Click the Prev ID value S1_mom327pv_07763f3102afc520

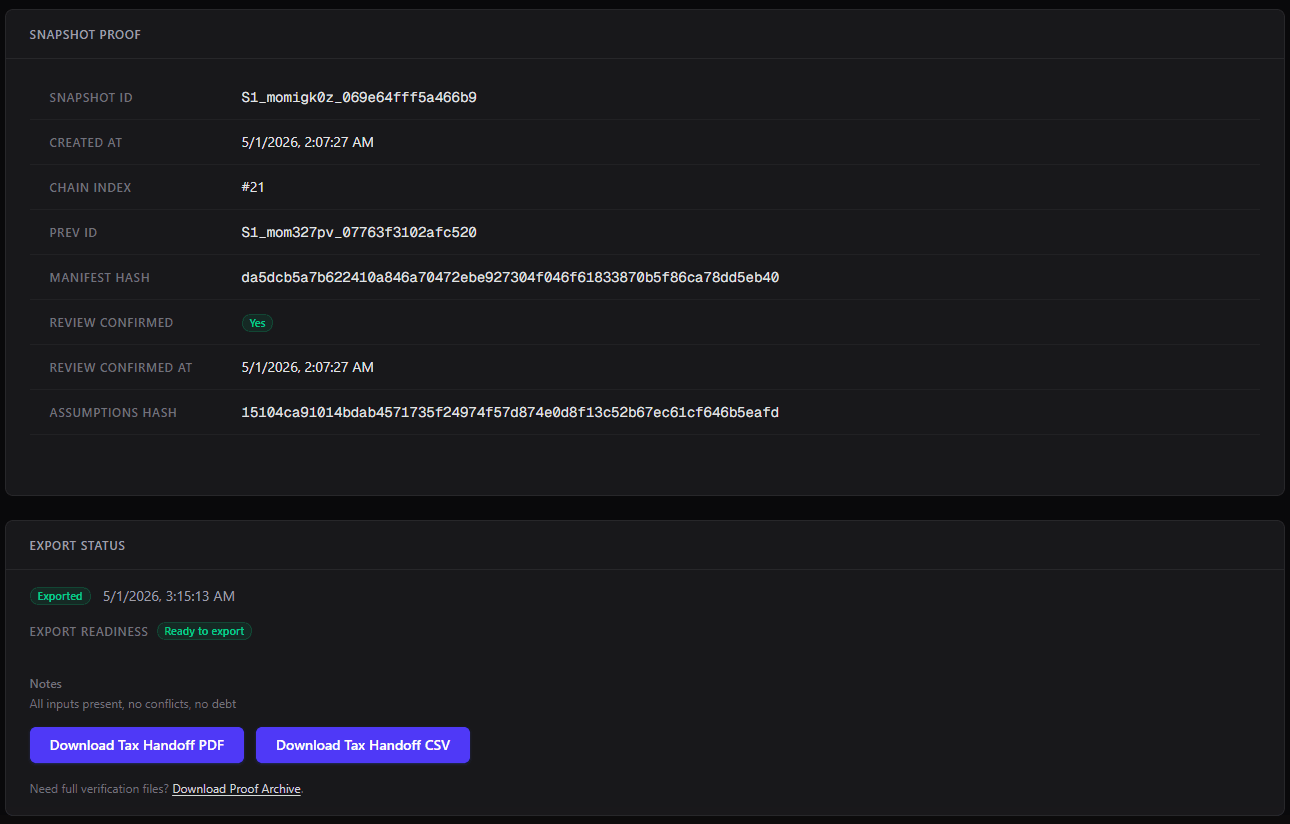click(x=359, y=233)
